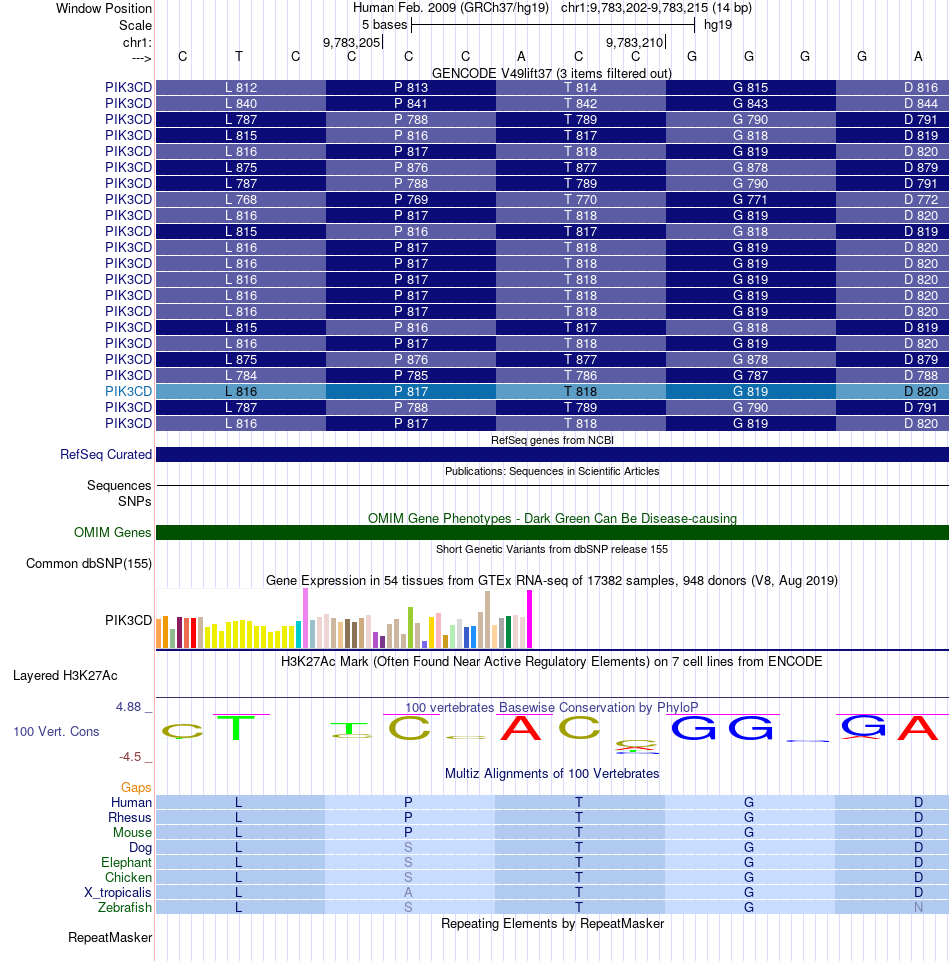Image resolution: width=950 pixels, height=961 pixels.
Task: Click the -4.5 PhyloP lower scale value
Action: point(130,756)
